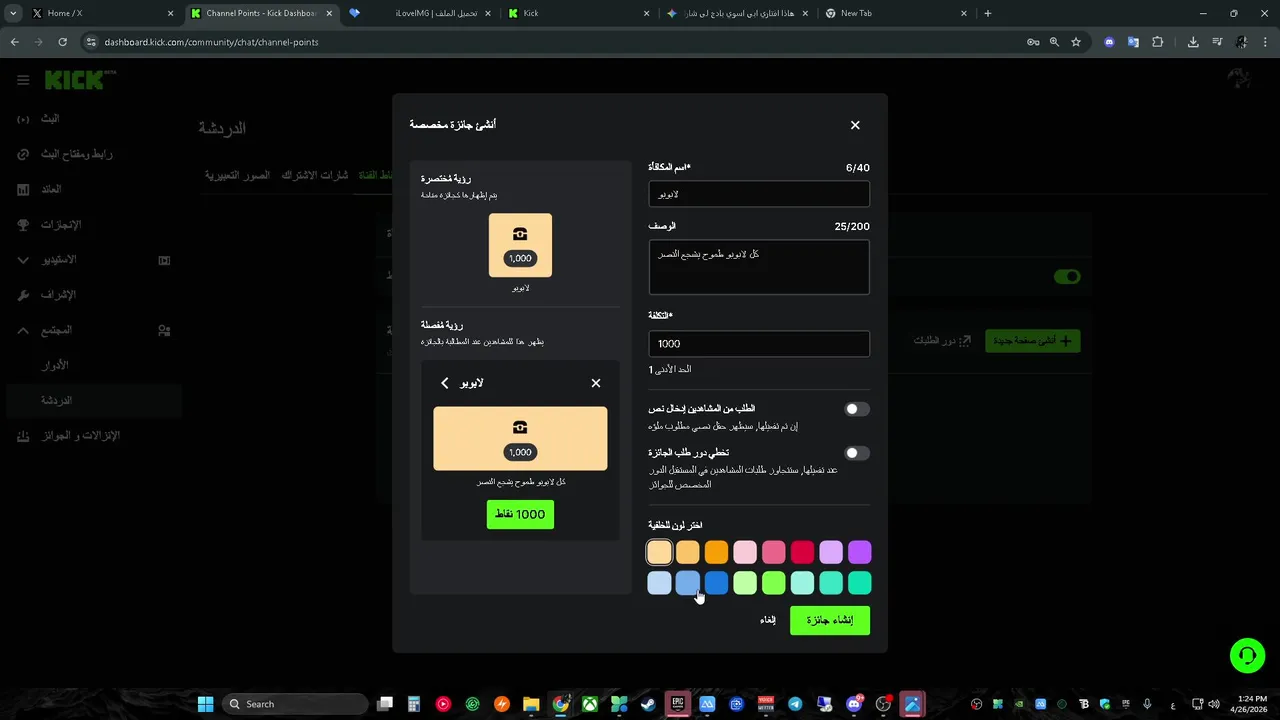Select the pale light blue color swatch

[x=659, y=582]
